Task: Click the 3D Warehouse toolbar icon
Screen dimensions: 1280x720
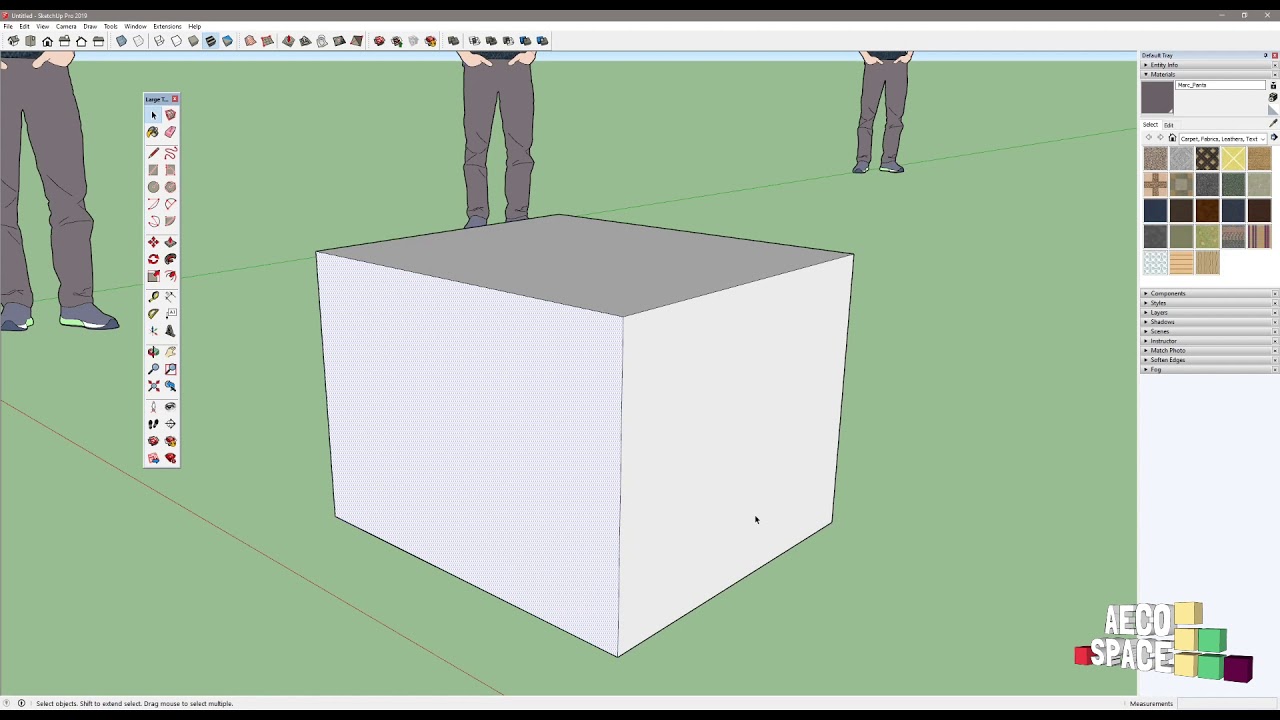Action: point(379,41)
